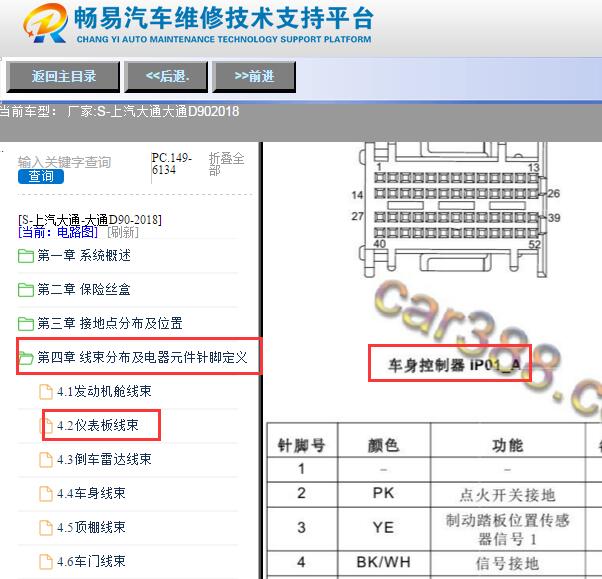Viewport: 602px width, 579px height.
Task: Open 4.6车门线束 page
Action: coord(91,561)
